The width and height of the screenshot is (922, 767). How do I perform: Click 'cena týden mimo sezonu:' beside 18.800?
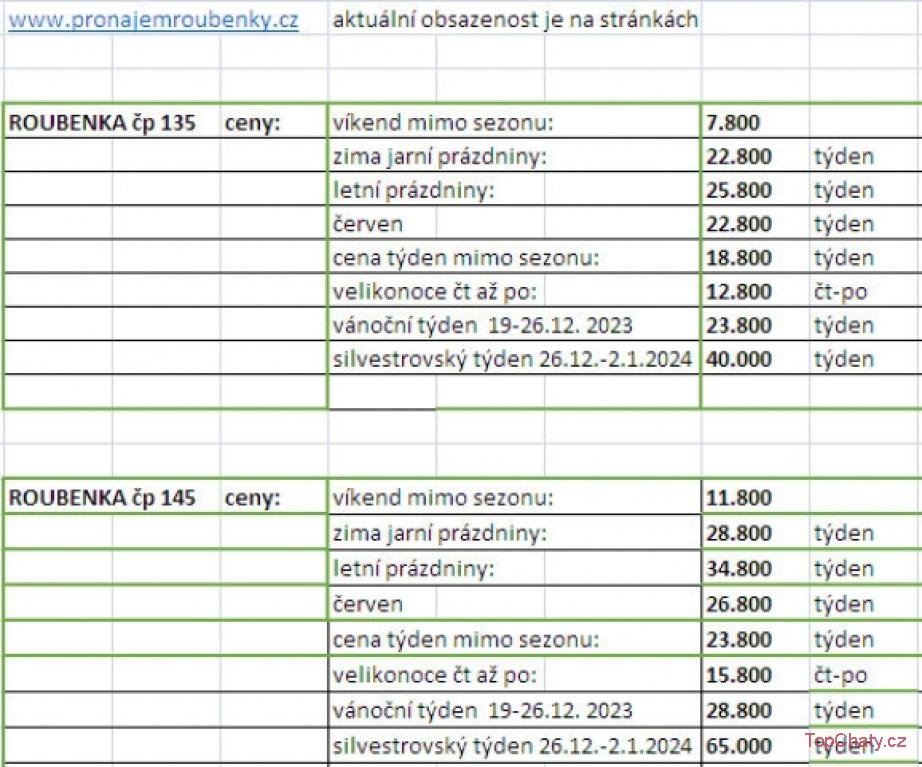[x=466, y=258]
